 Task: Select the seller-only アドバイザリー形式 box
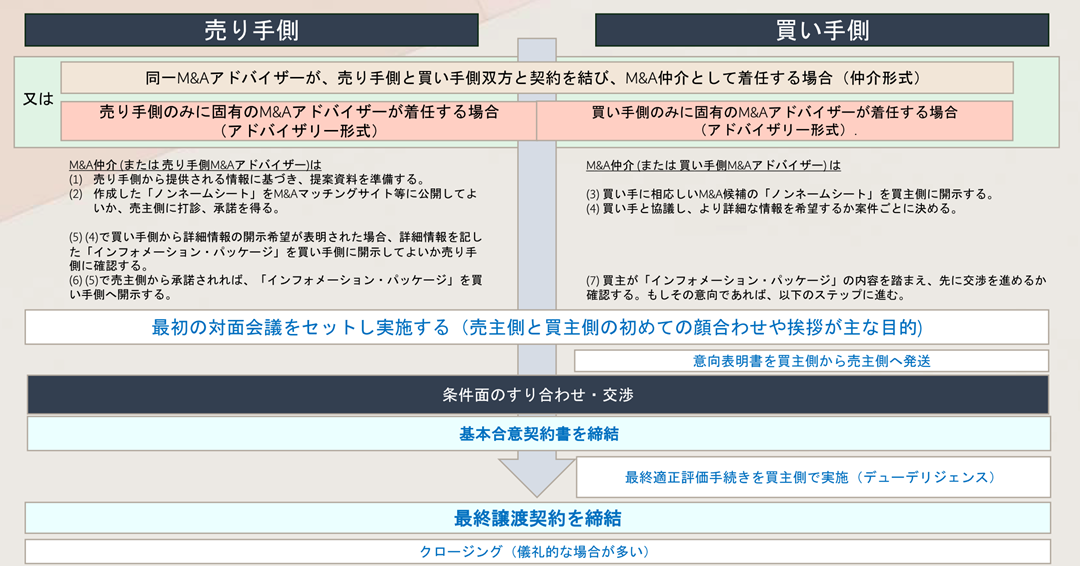[x=299, y=121]
